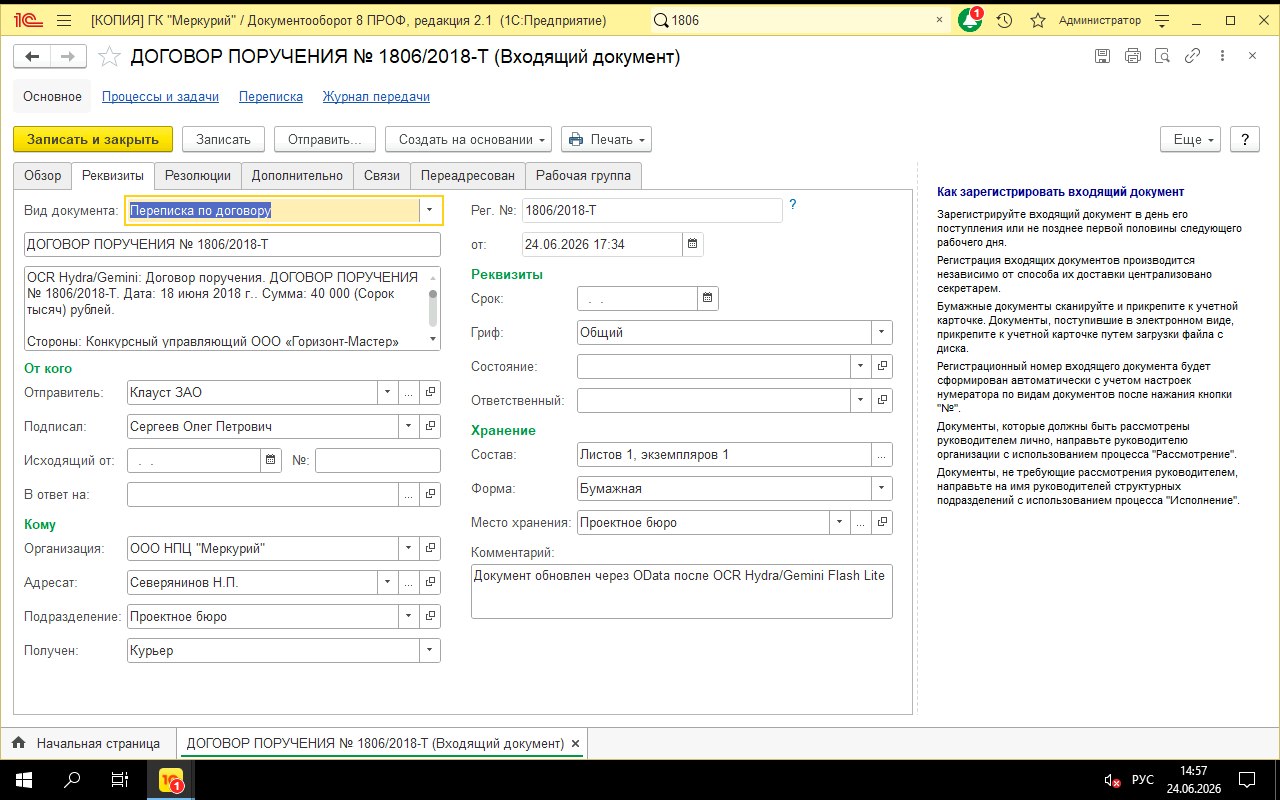This screenshot has height=800, width=1280.
Task: Expand the Форма dropdown arrow
Action: 882,488
